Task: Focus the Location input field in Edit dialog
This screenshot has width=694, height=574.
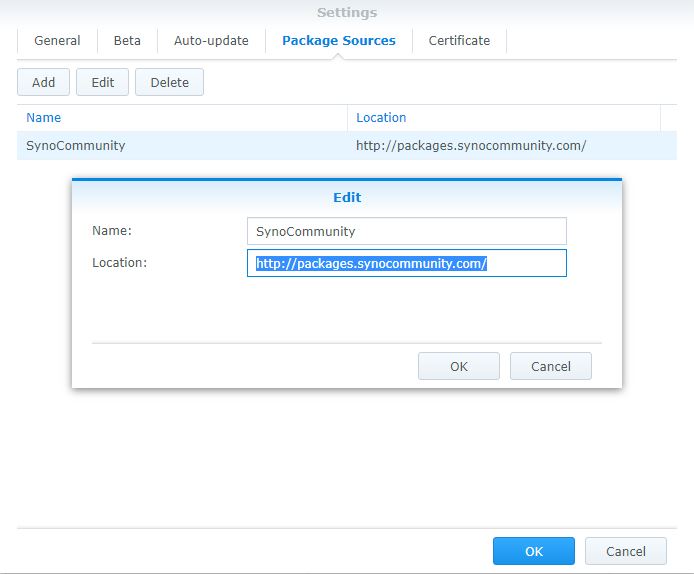Action: pos(407,263)
